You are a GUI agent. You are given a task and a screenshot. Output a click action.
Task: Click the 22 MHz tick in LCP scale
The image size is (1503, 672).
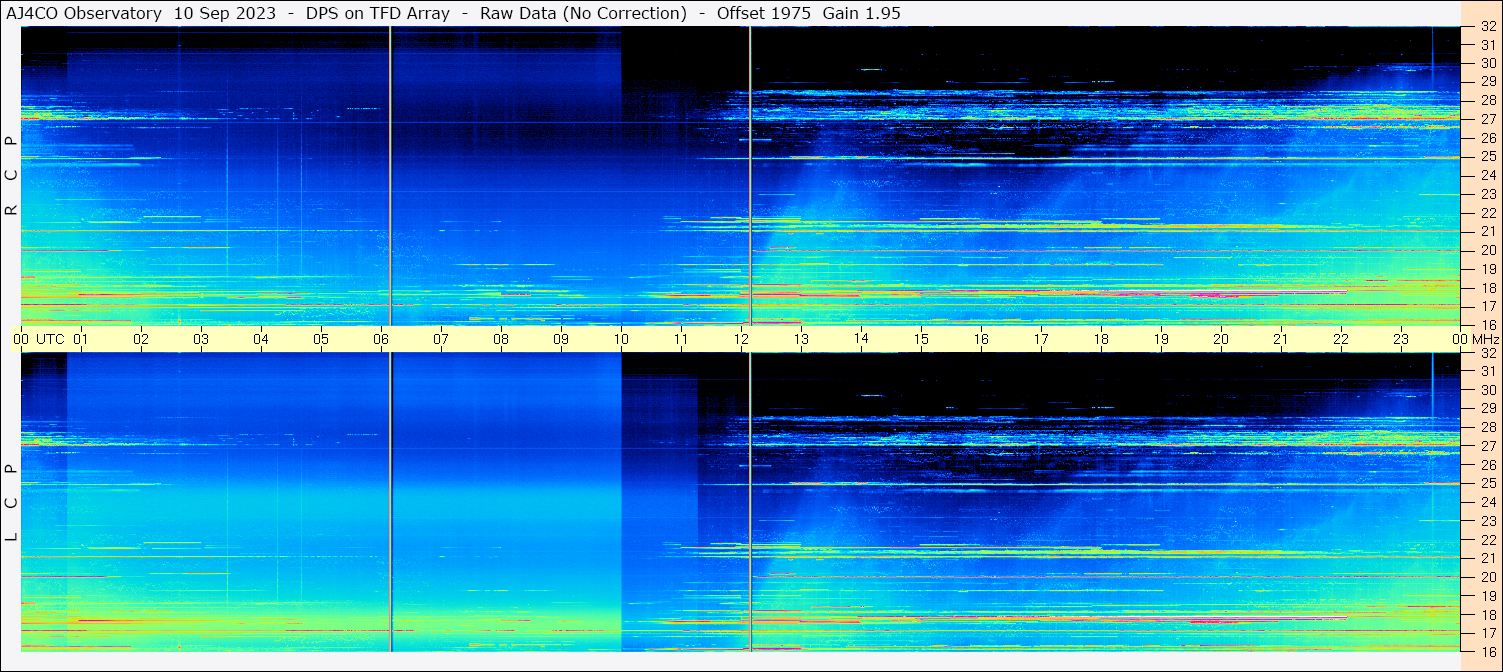point(1487,540)
